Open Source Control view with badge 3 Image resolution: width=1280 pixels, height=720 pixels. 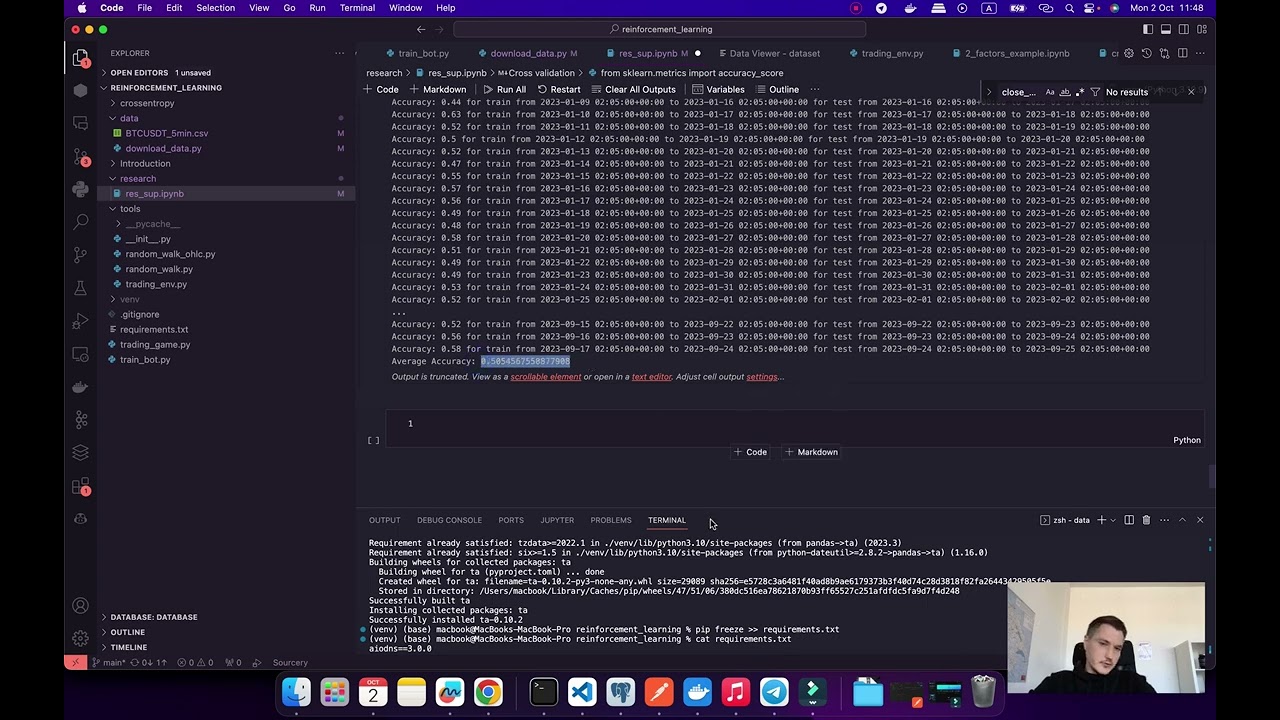pos(81,156)
